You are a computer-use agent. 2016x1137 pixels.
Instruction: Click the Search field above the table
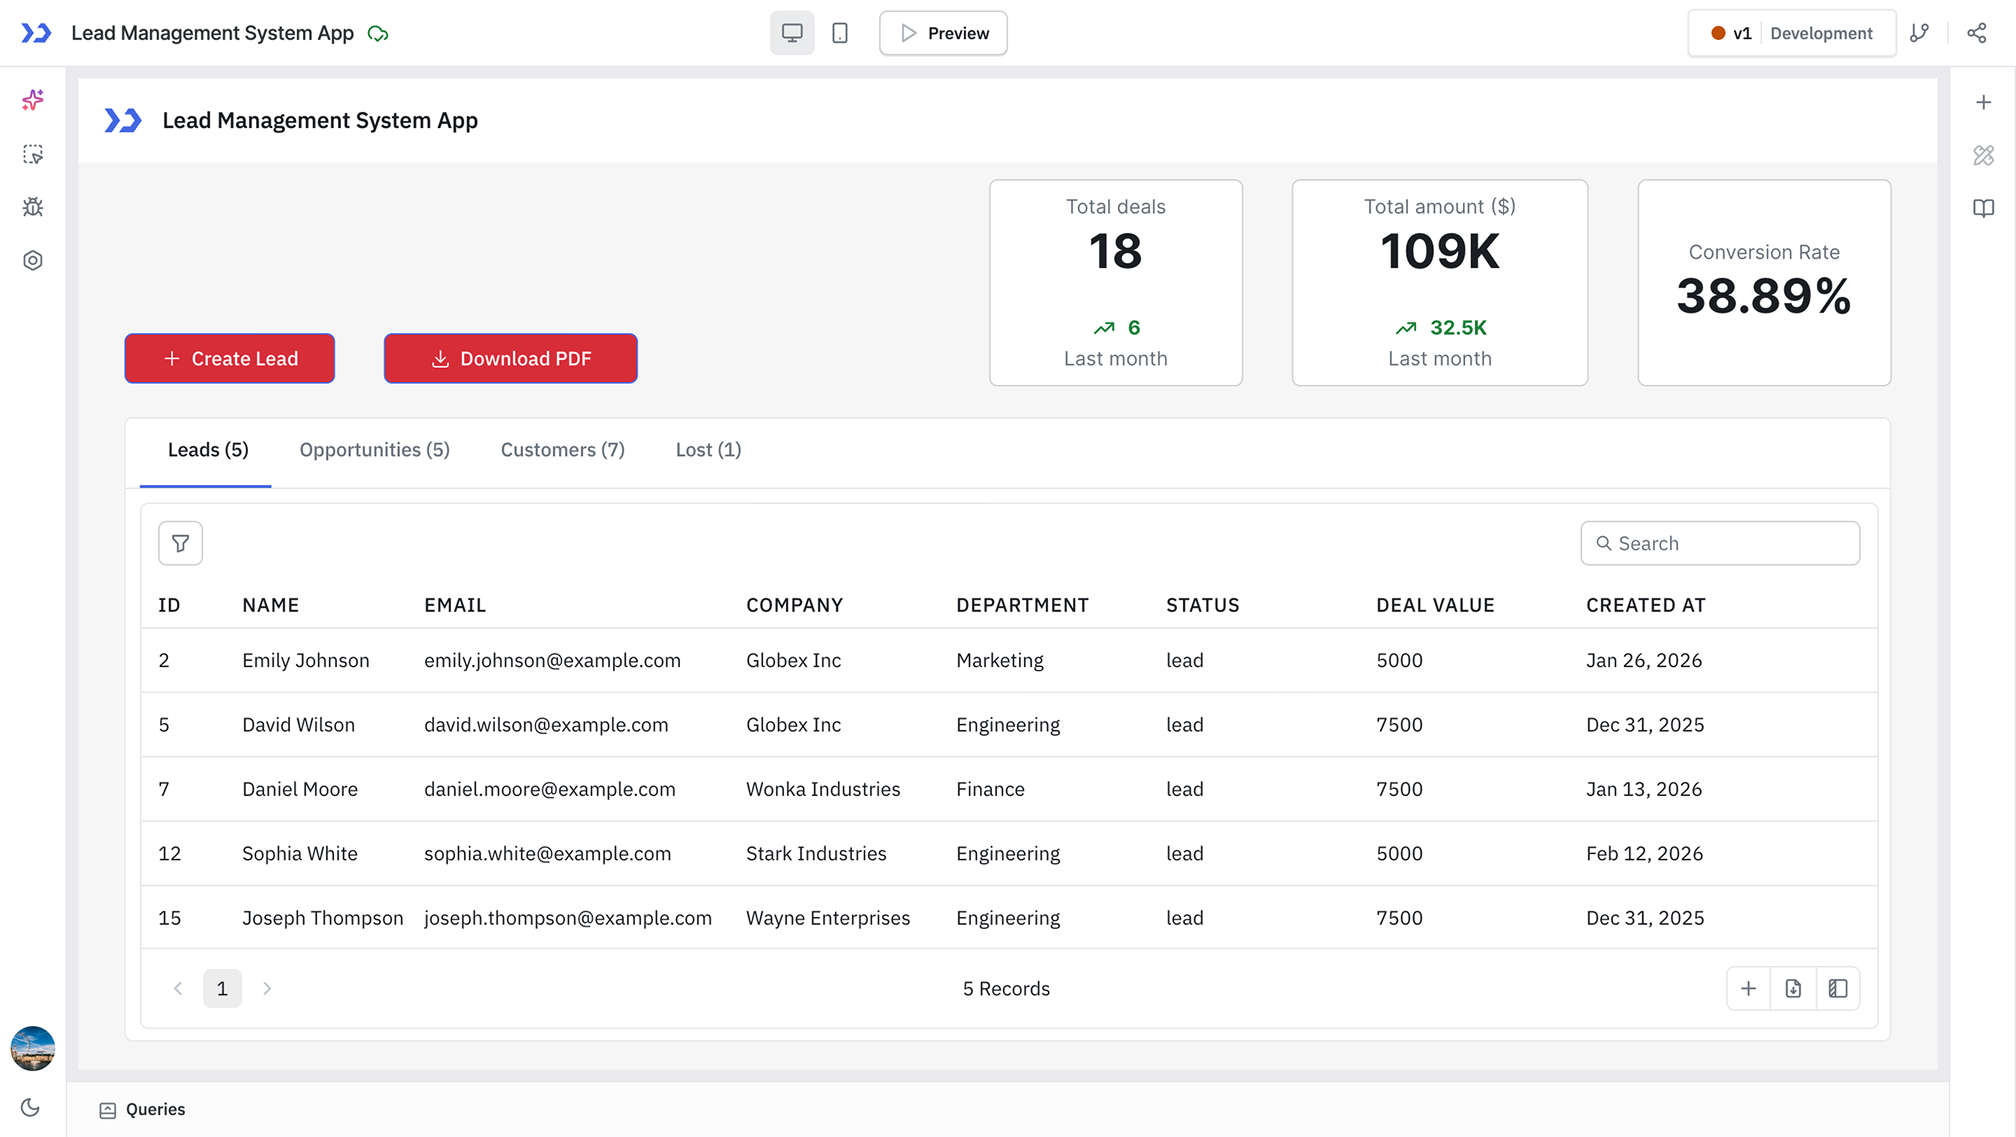point(1720,543)
